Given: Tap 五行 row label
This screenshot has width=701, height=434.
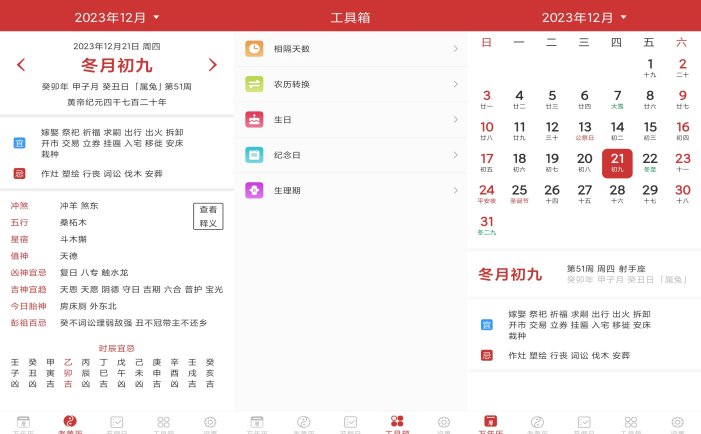Looking at the screenshot, I should click(x=19, y=222).
